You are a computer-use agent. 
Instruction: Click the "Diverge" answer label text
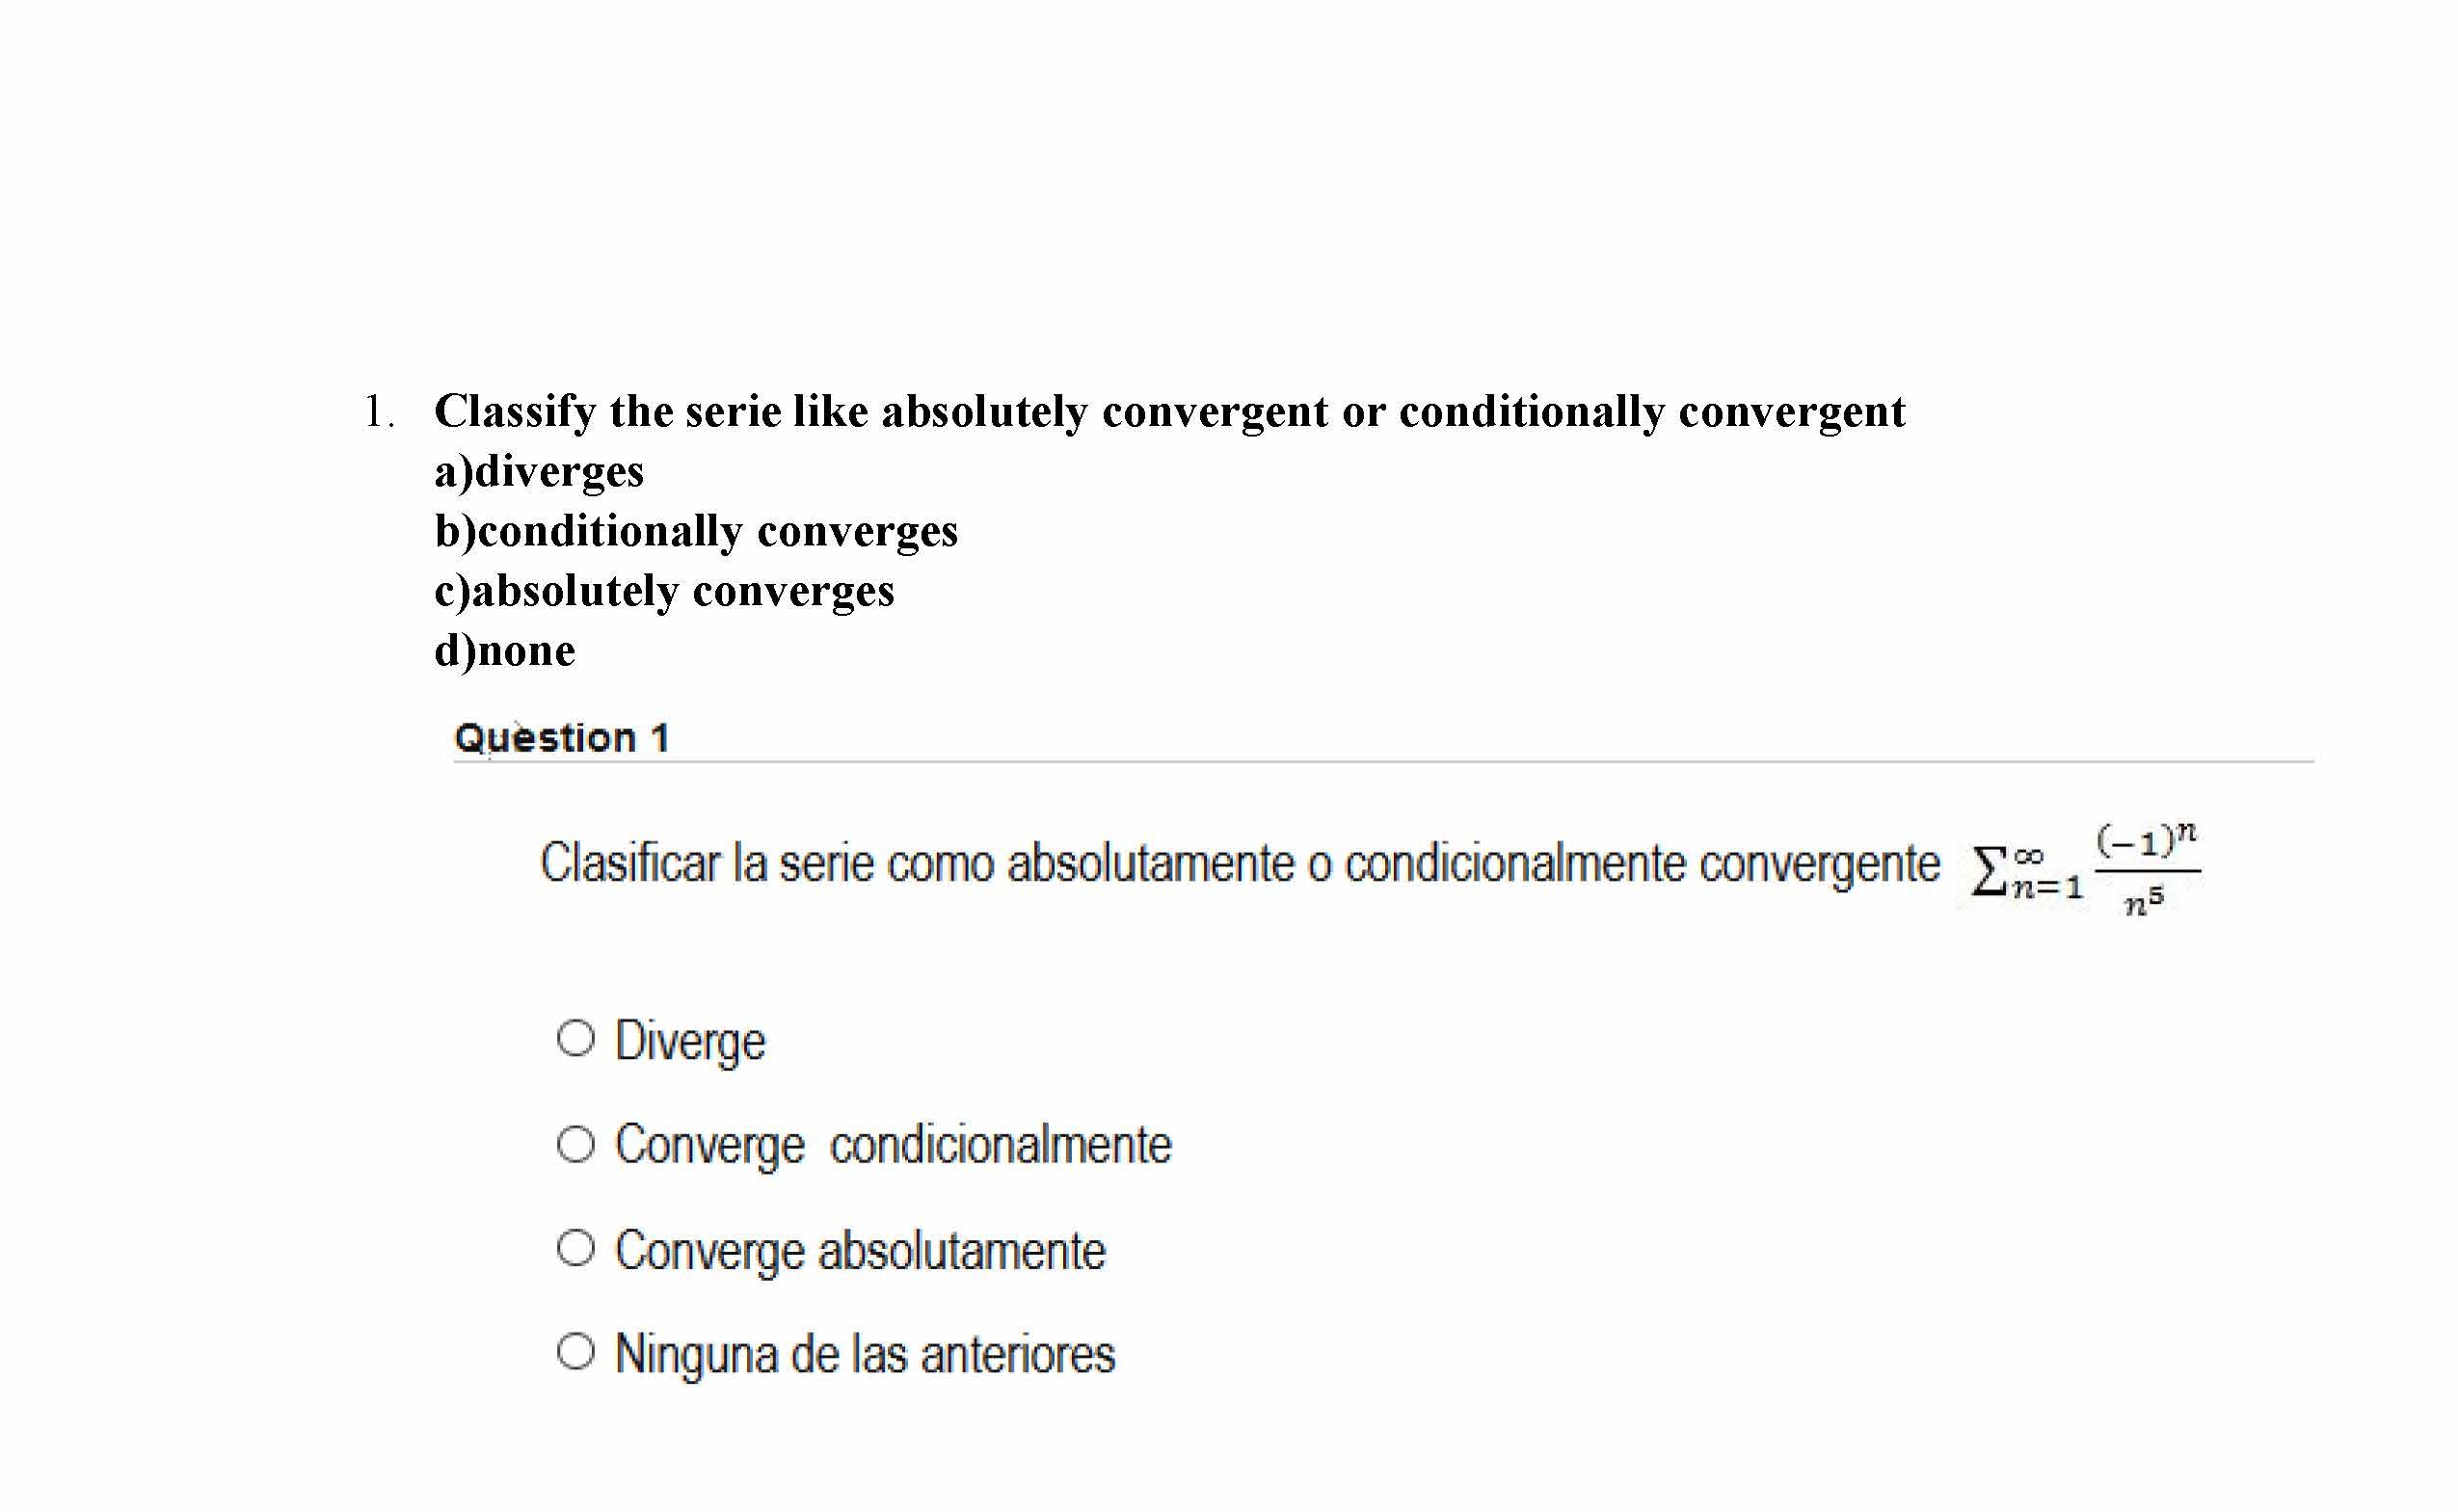690,1041
